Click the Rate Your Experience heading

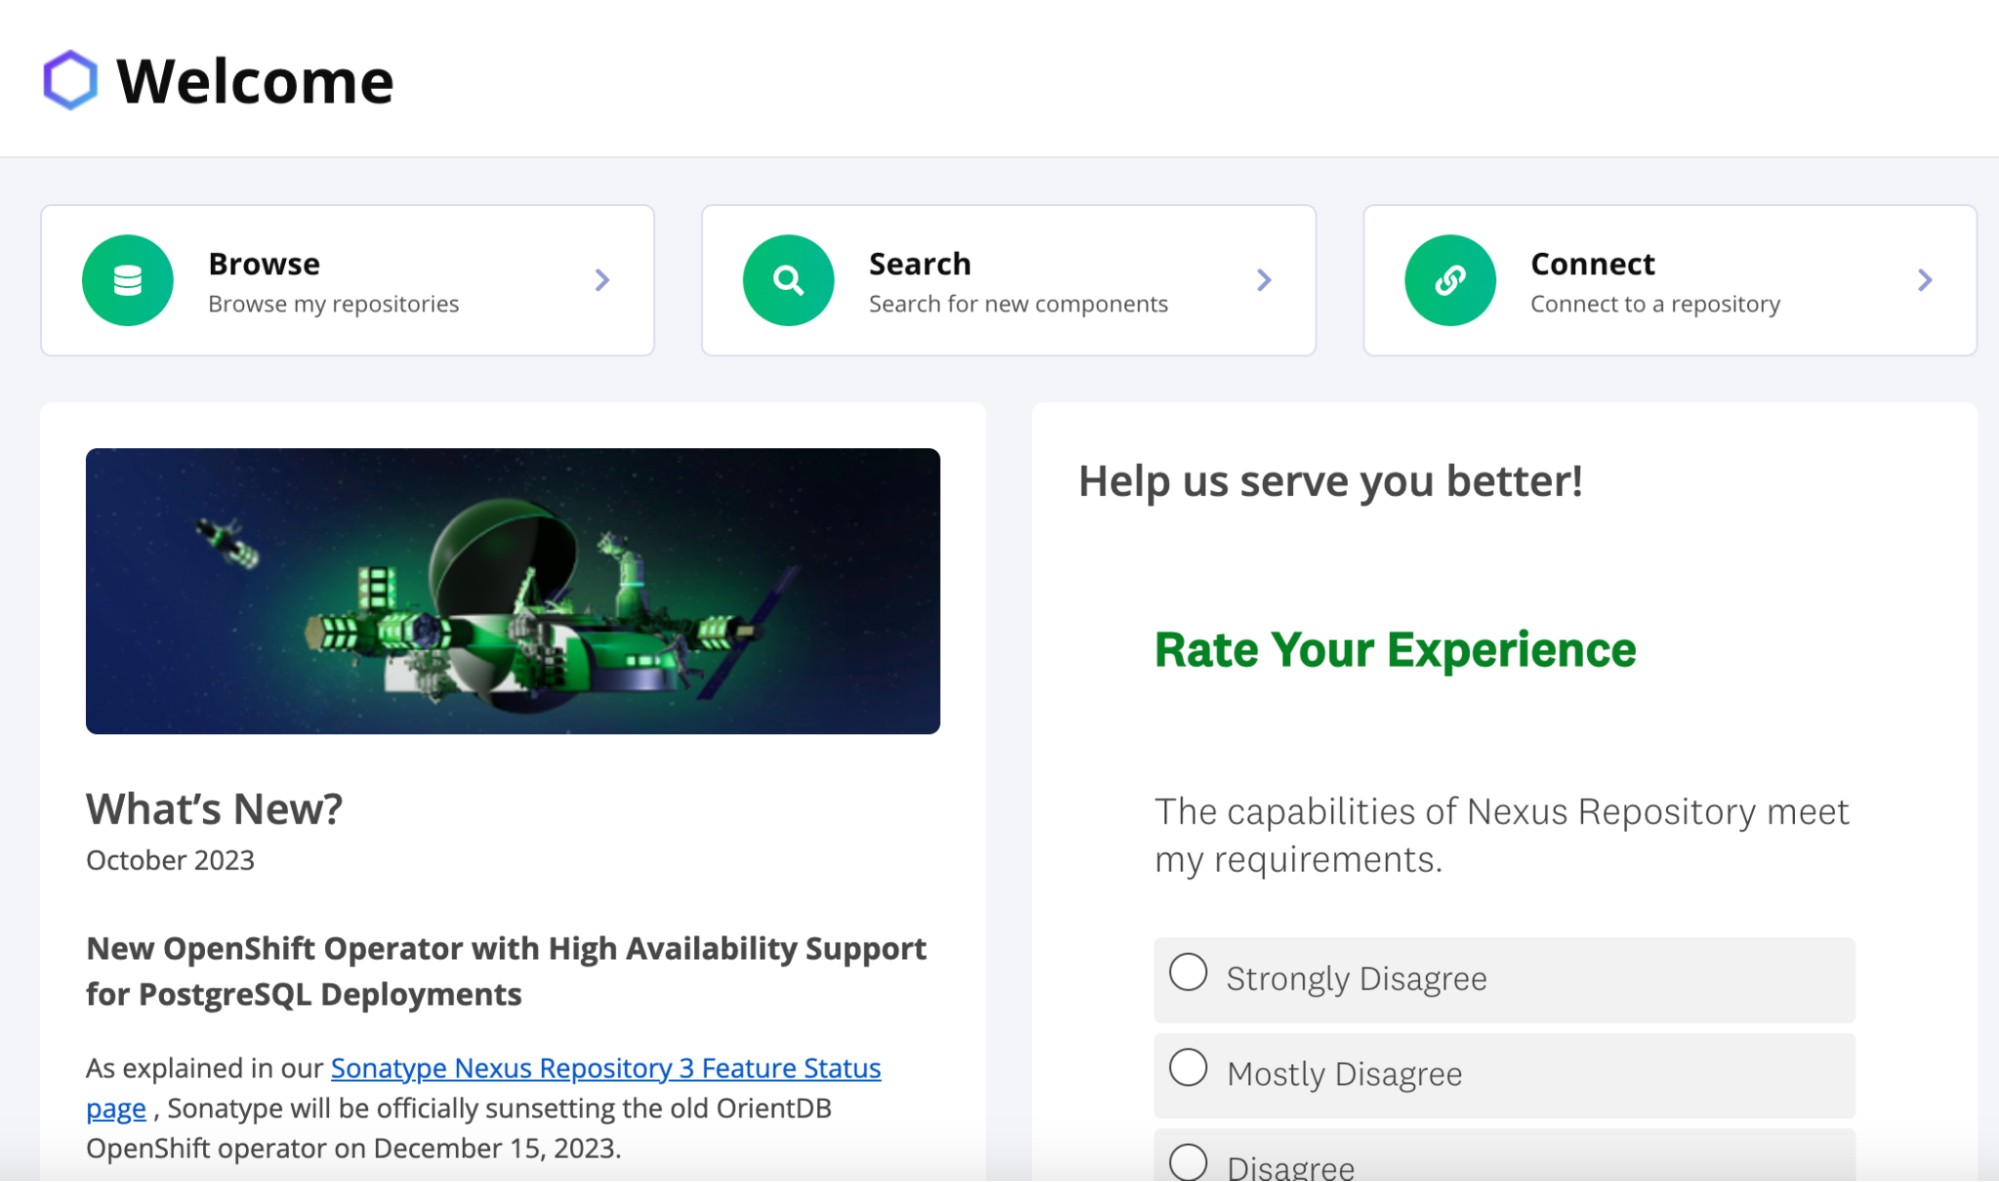(x=1395, y=650)
